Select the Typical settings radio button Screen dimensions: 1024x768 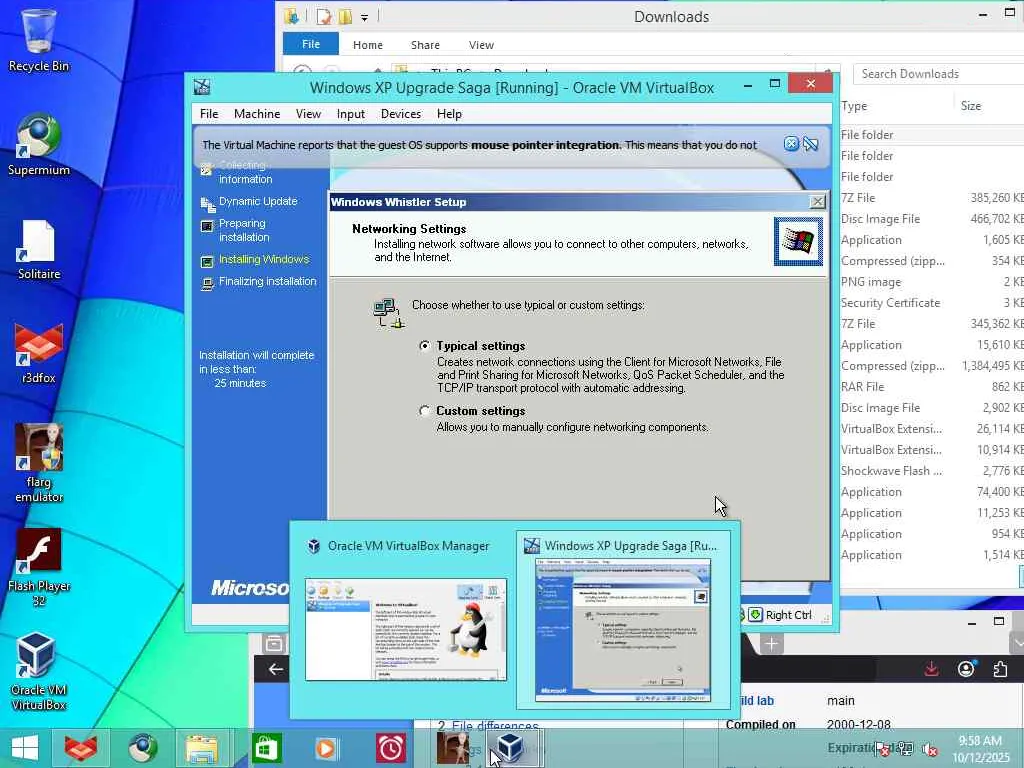[x=424, y=345]
